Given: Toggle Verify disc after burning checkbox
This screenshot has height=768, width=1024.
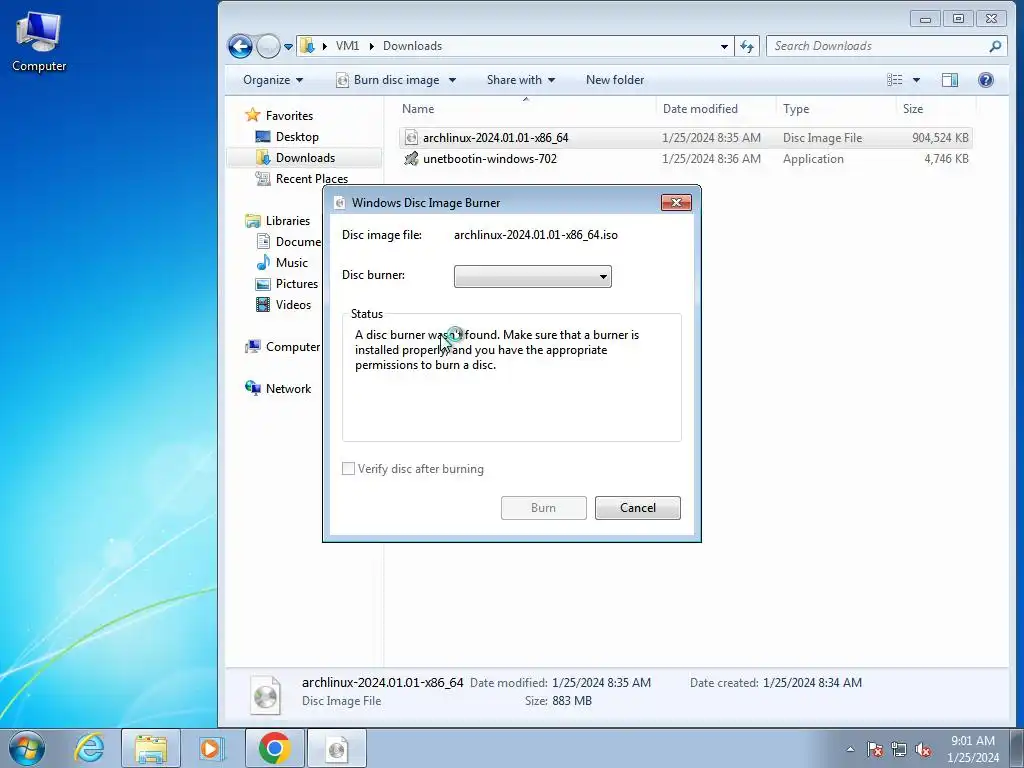Looking at the screenshot, I should (349, 469).
